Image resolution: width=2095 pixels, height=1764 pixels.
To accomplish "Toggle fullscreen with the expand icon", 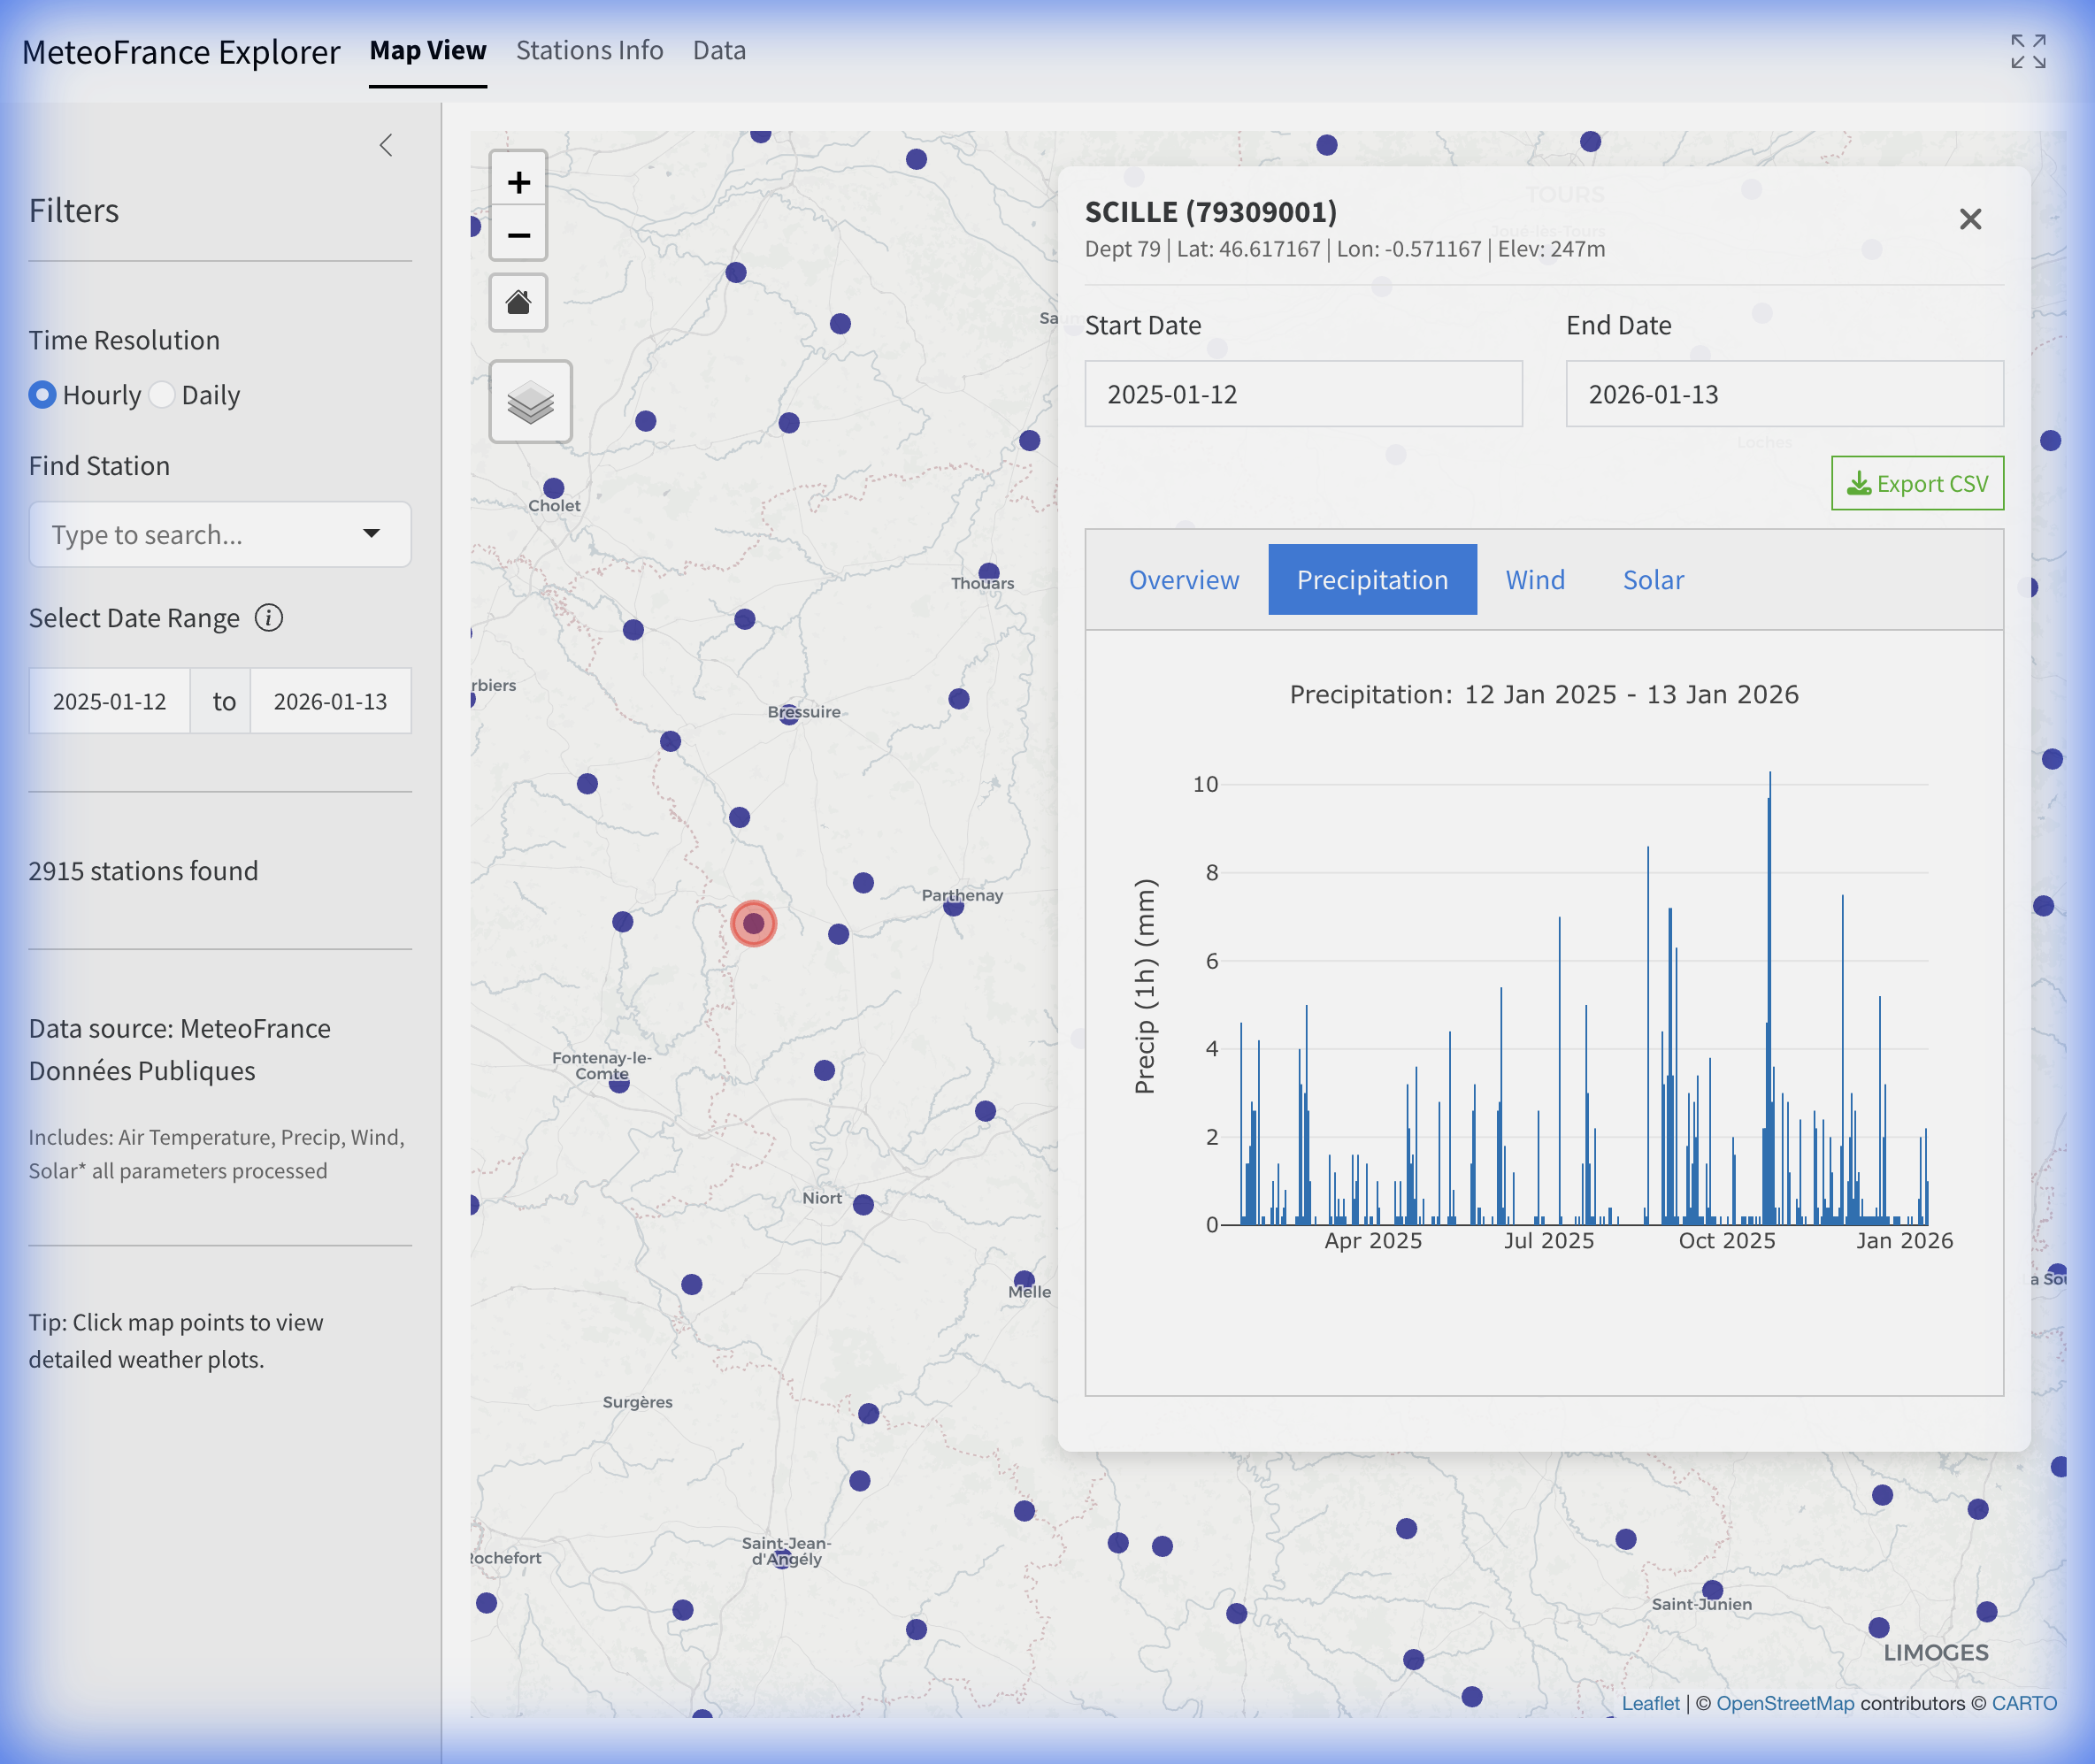I will click(x=2028, y=51).
